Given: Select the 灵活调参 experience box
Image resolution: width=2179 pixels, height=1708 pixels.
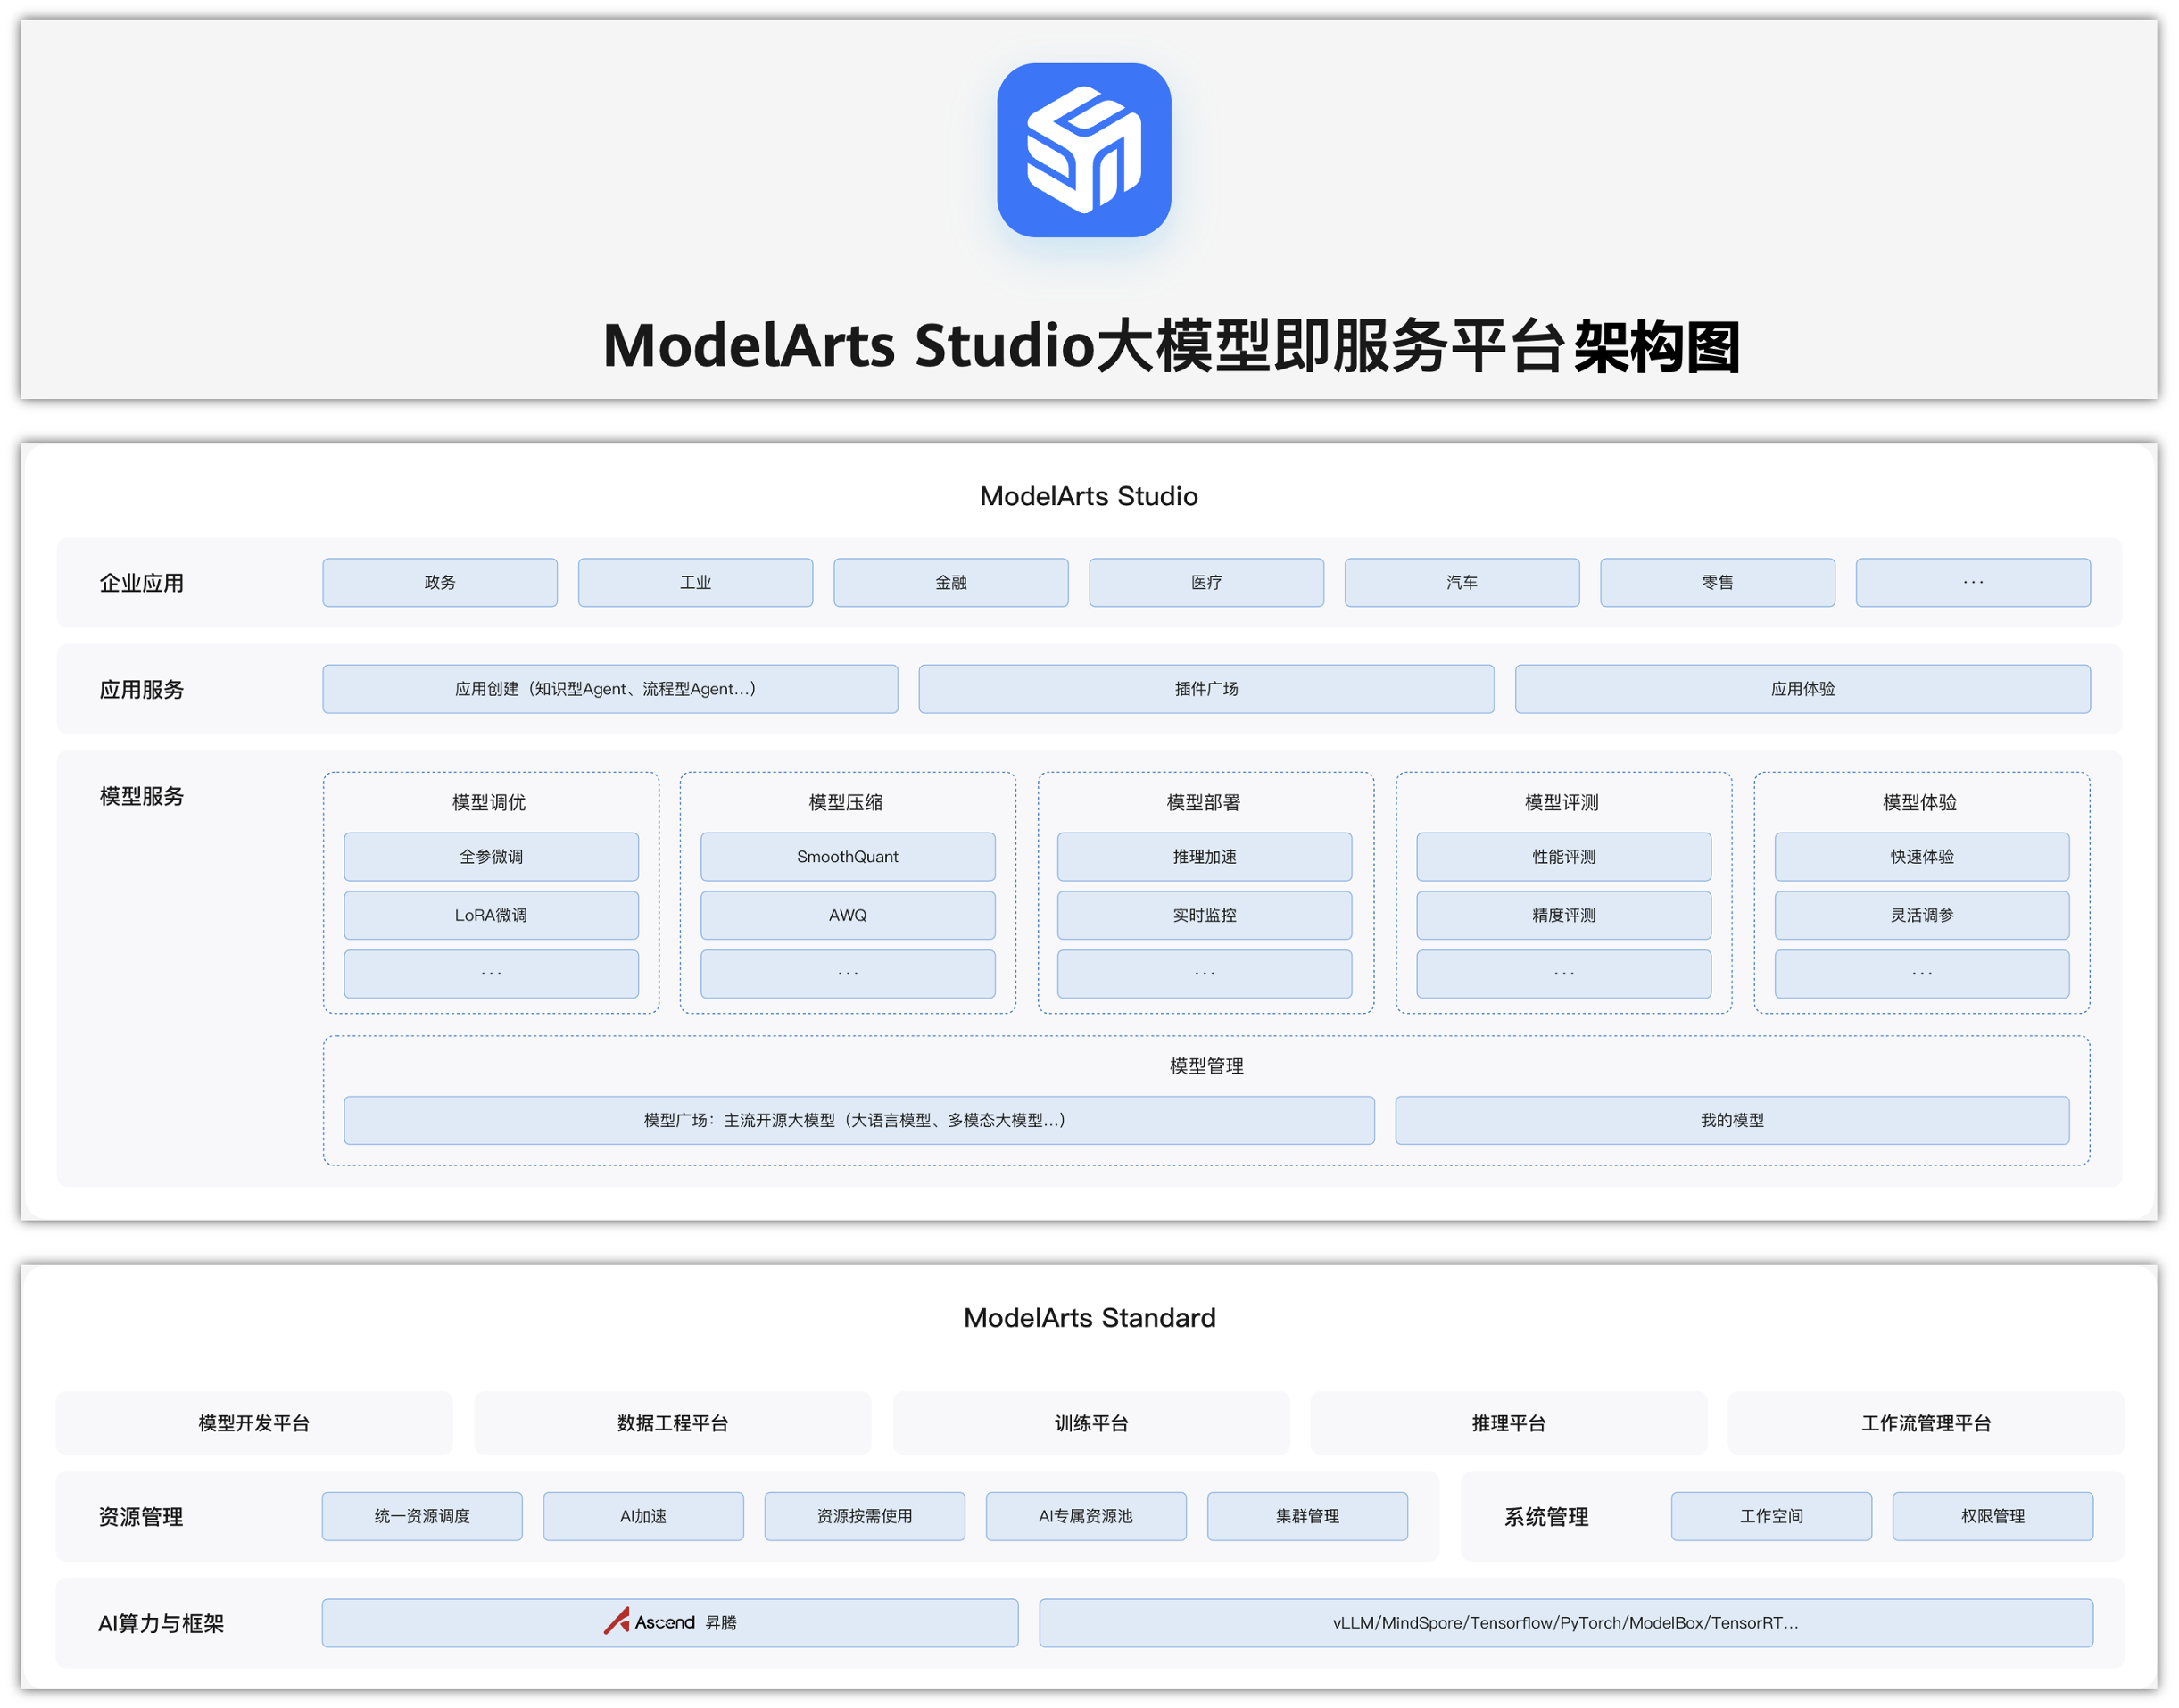Looking at the screenshot, I should tap(1920, 914).
